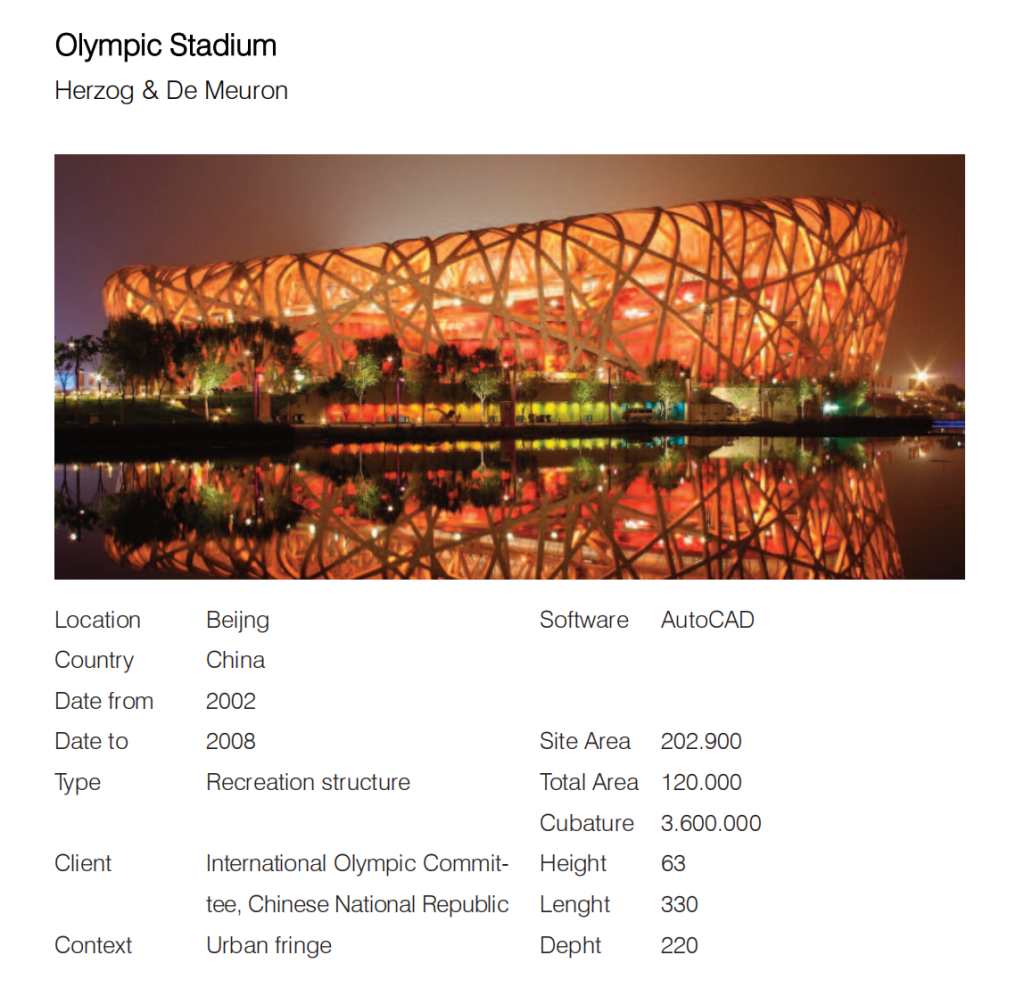Viewport: 1024px width, 988px height.
Task: Click the Olympic Stadium title heading
Action: pos(166,46)
